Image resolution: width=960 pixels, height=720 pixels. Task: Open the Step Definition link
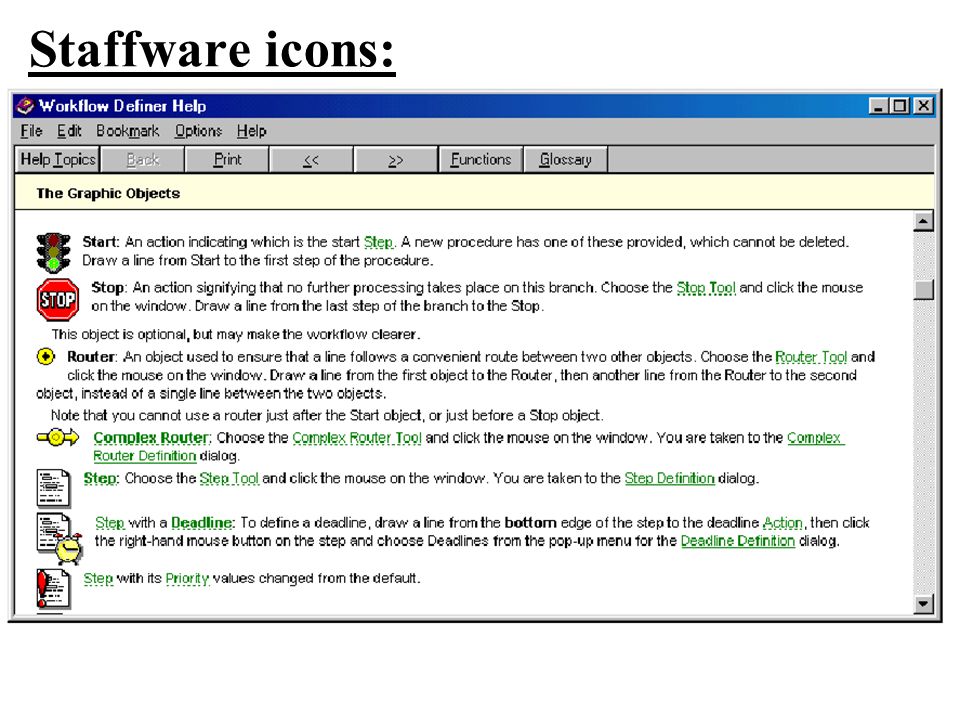click(669, 478)
